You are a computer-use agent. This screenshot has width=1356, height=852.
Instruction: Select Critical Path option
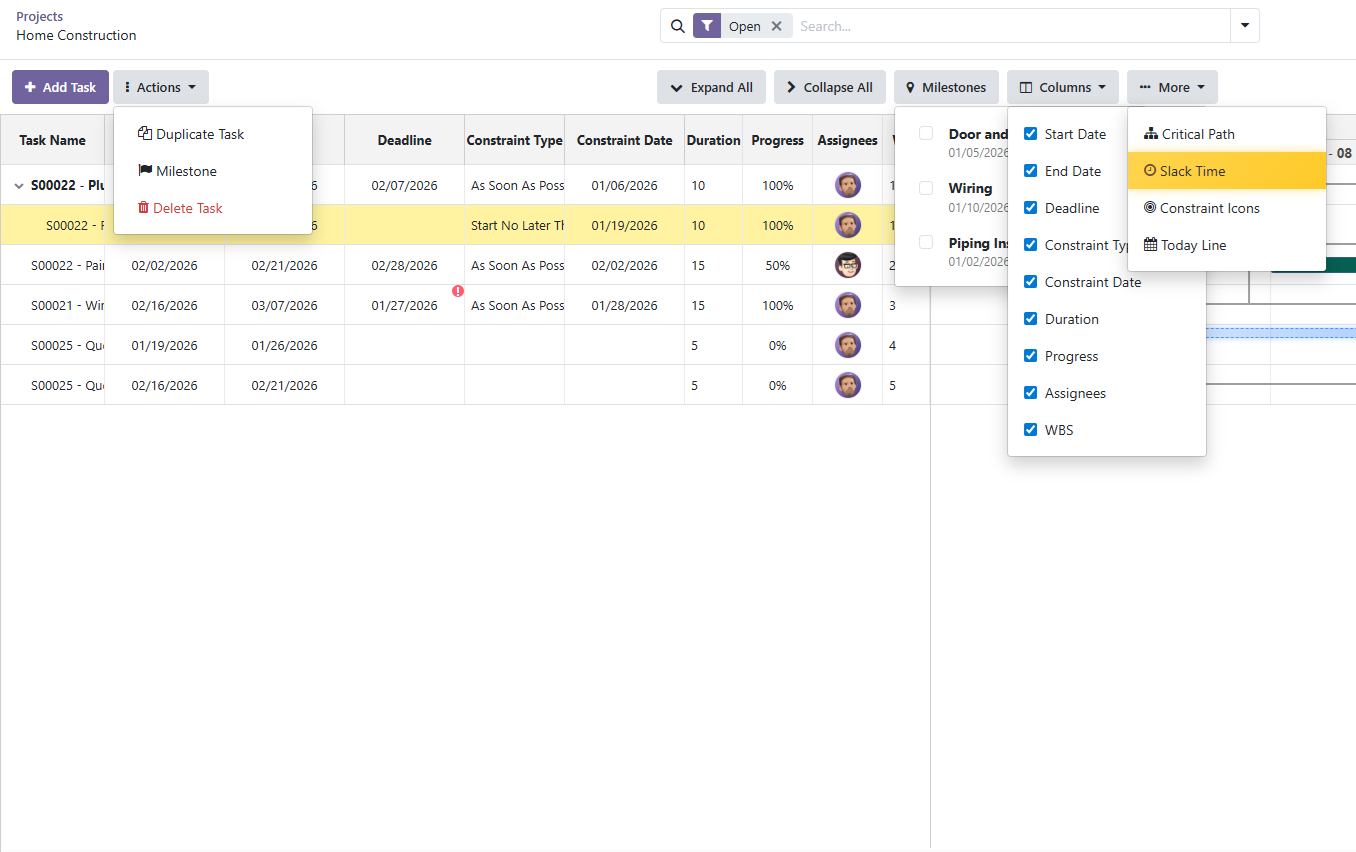tap(1197, 134)
